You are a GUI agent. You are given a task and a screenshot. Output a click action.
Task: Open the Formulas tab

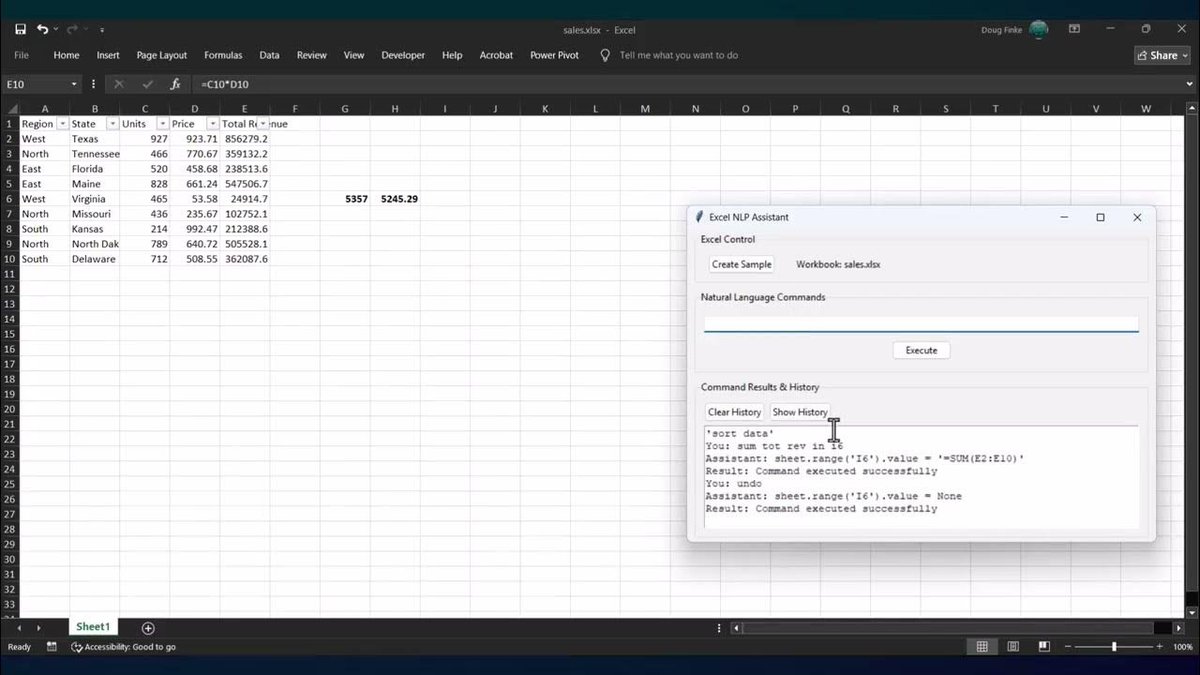pyautogui.click(x=223, y=55)
